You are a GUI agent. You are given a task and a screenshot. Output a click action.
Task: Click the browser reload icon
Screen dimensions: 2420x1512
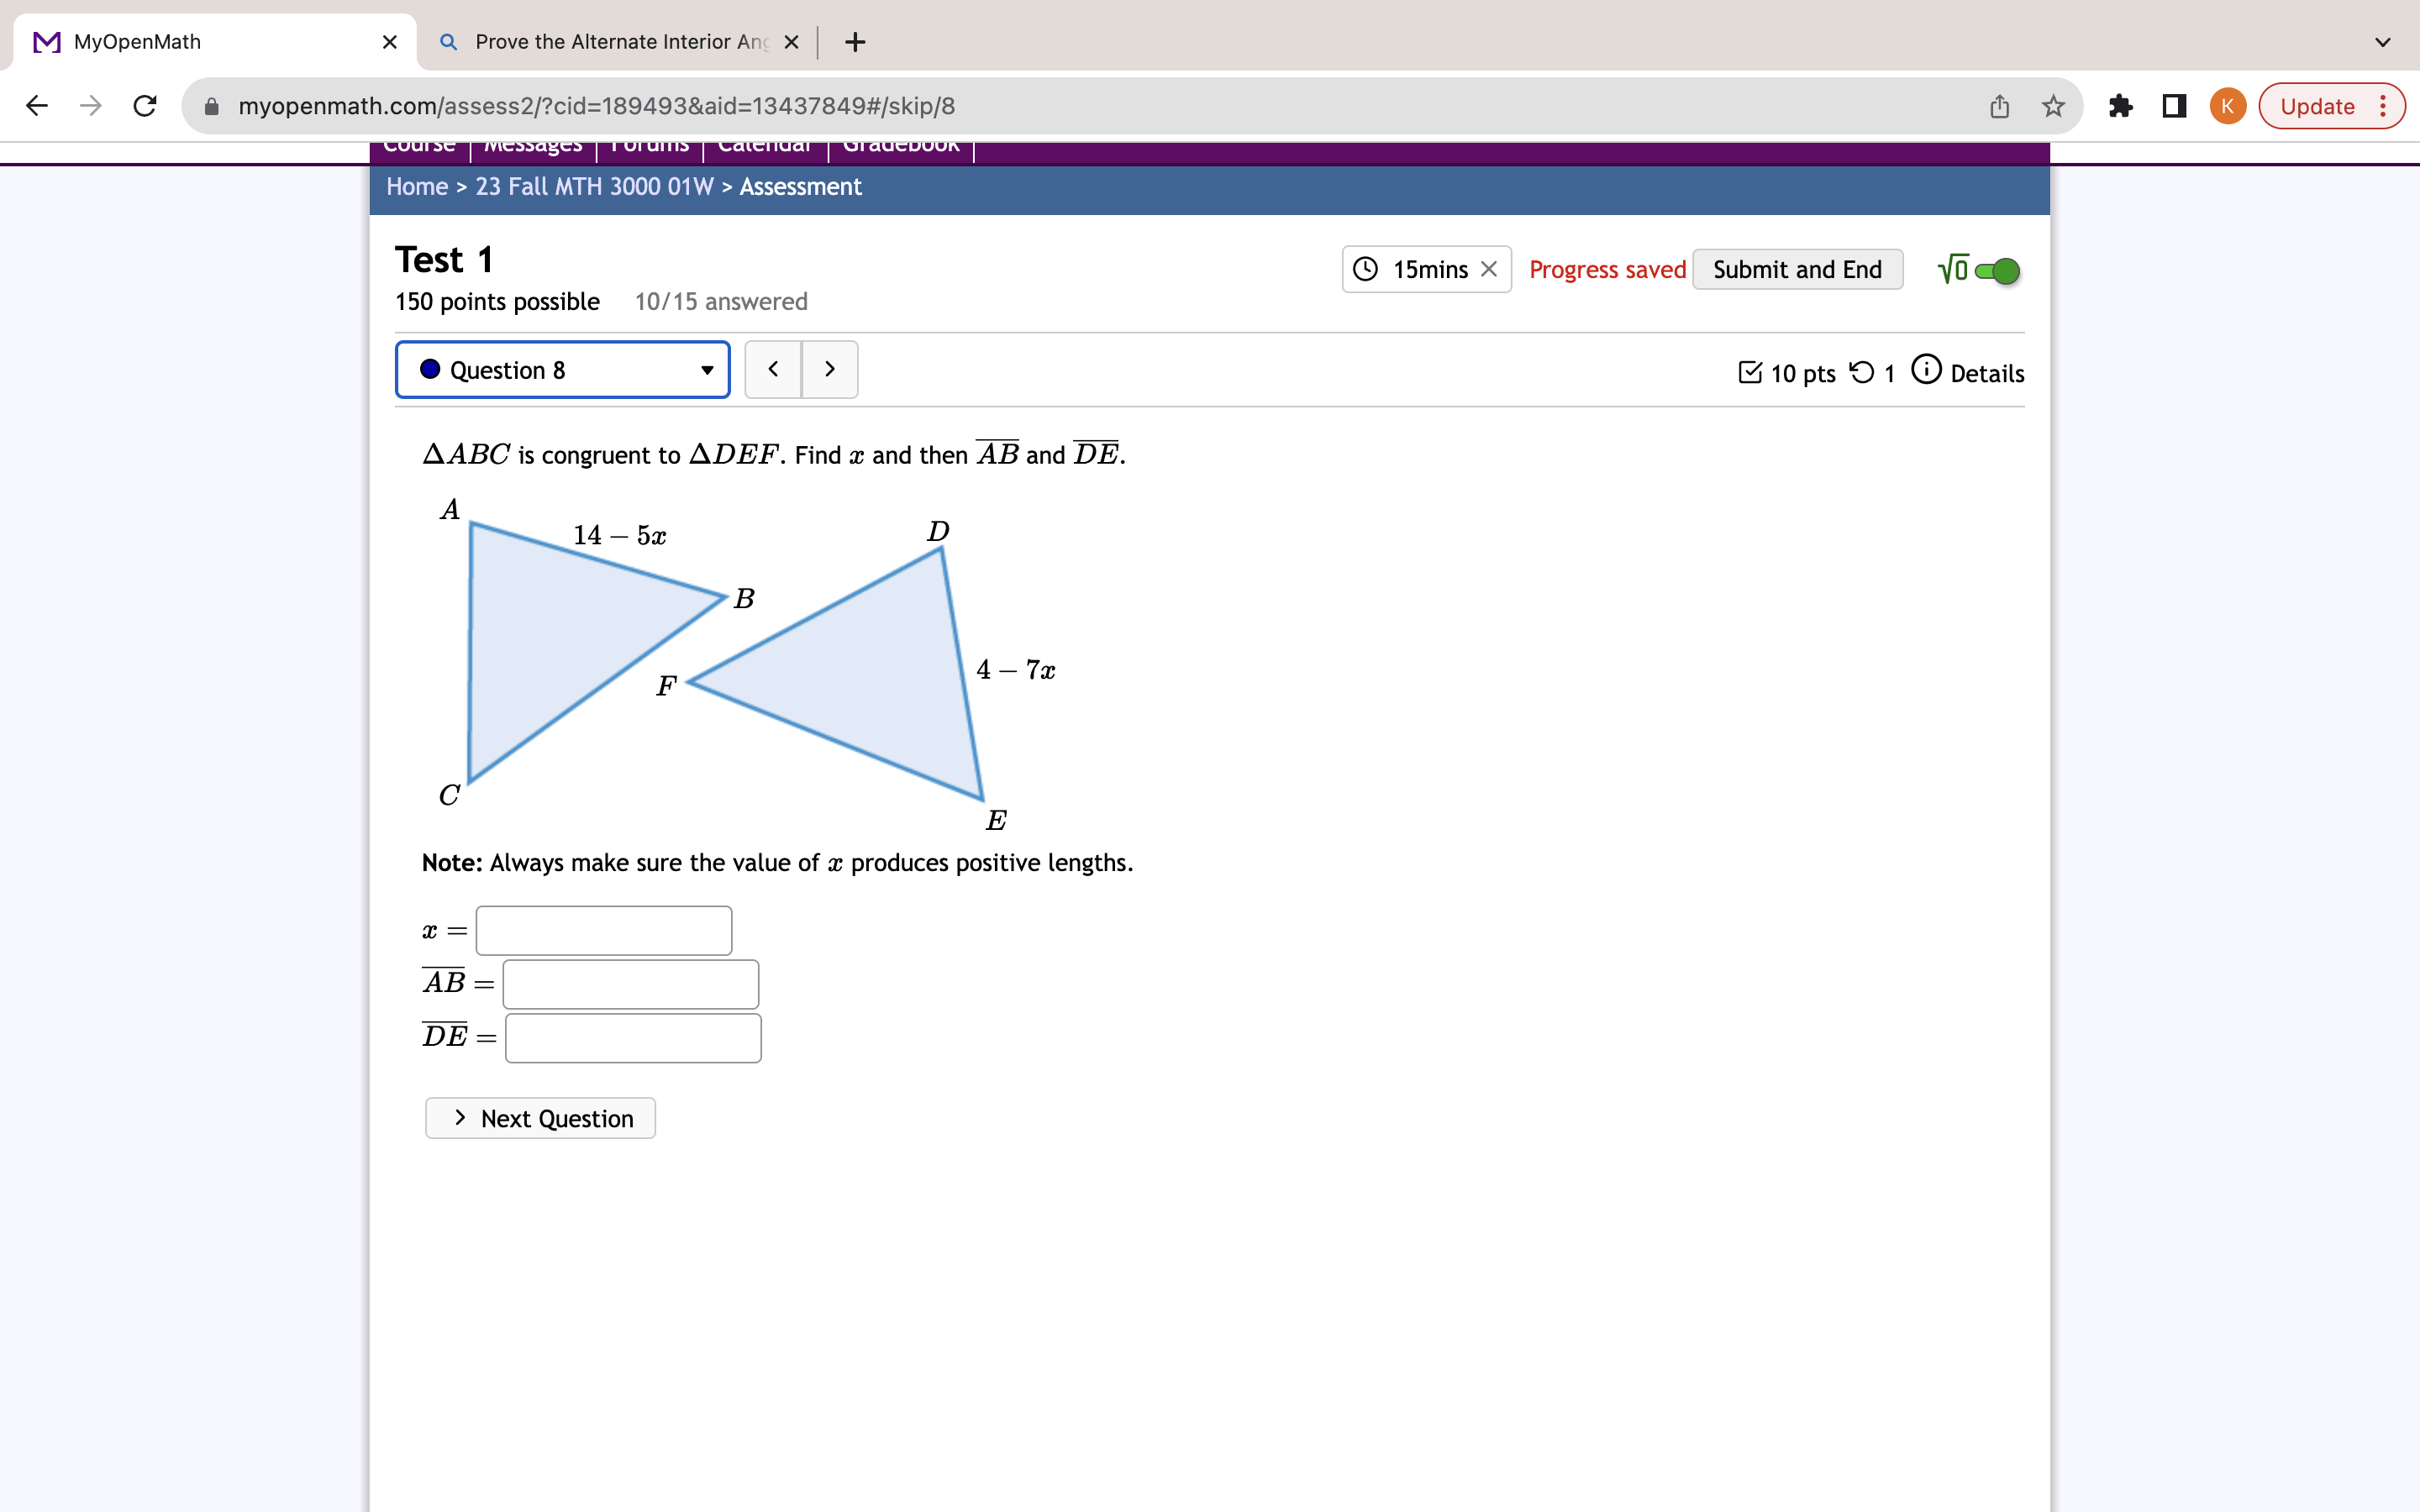point(145,106)
